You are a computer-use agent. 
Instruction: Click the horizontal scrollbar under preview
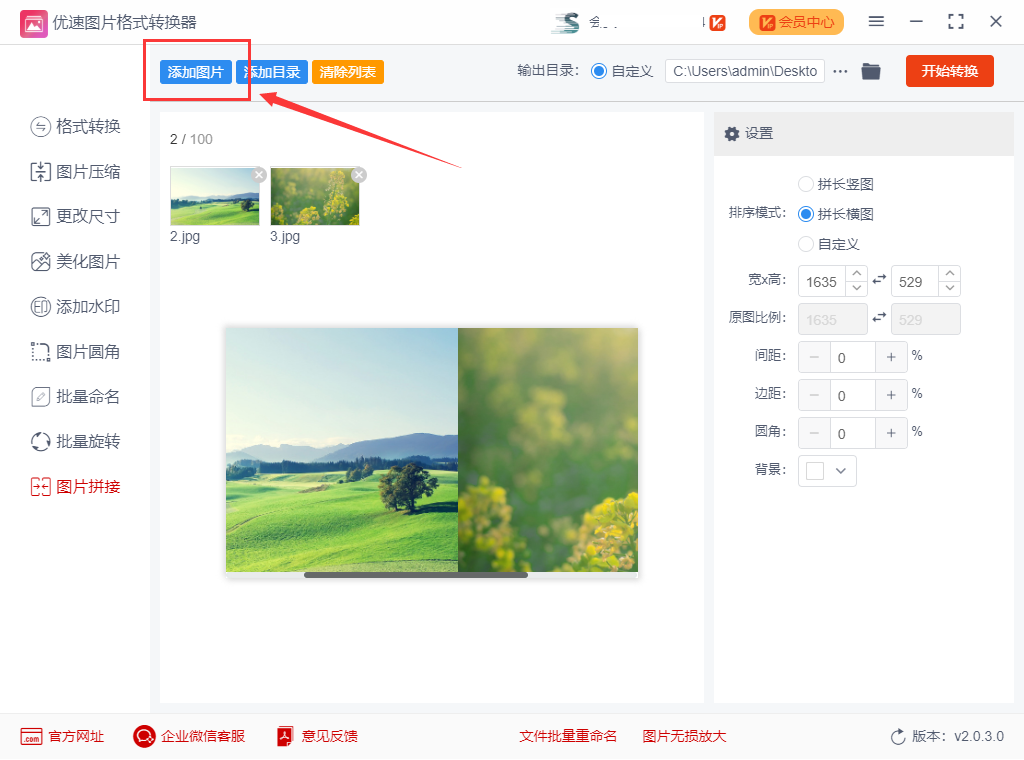click(x=415, y=575)
